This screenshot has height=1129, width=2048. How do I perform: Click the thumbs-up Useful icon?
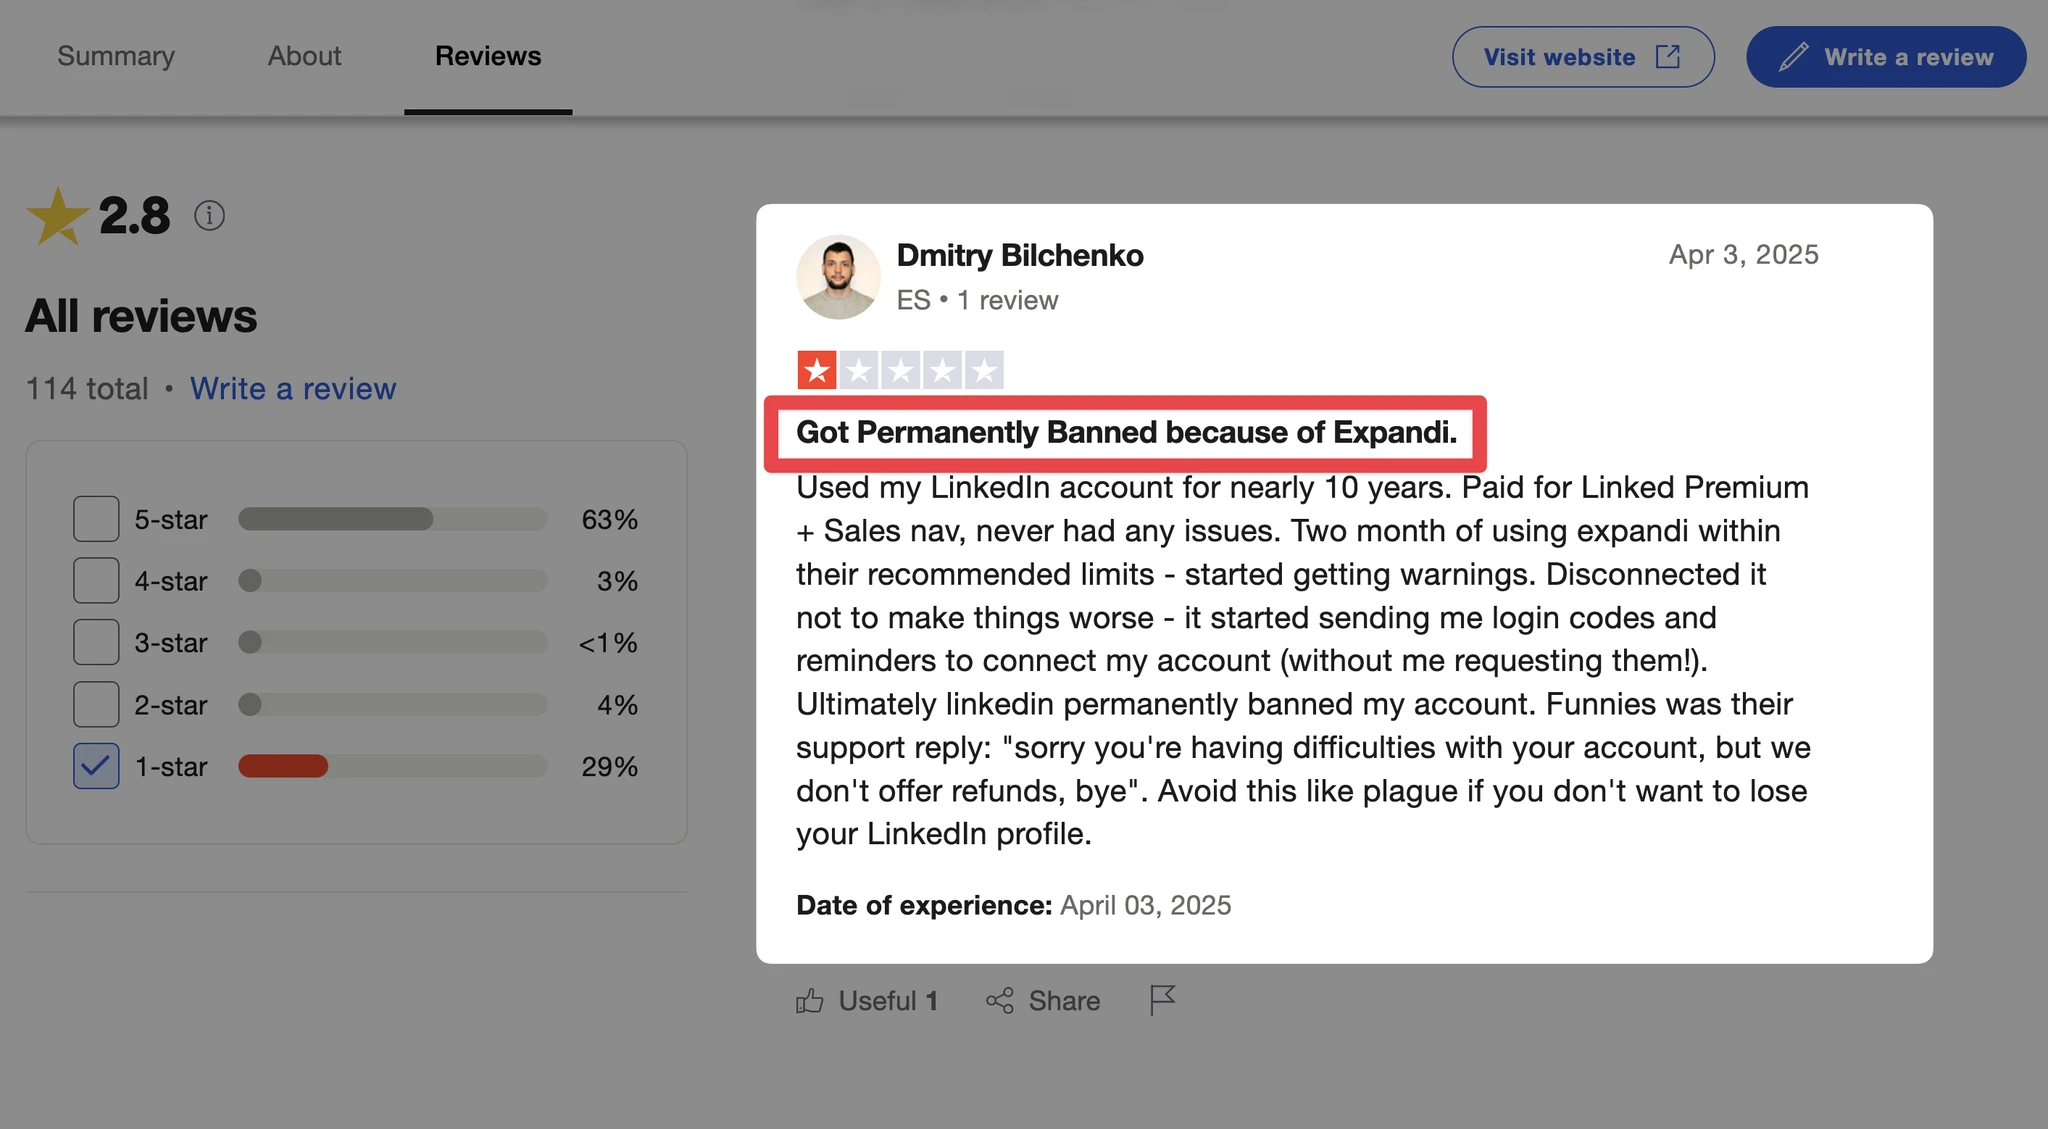[x=810, y=1000]
